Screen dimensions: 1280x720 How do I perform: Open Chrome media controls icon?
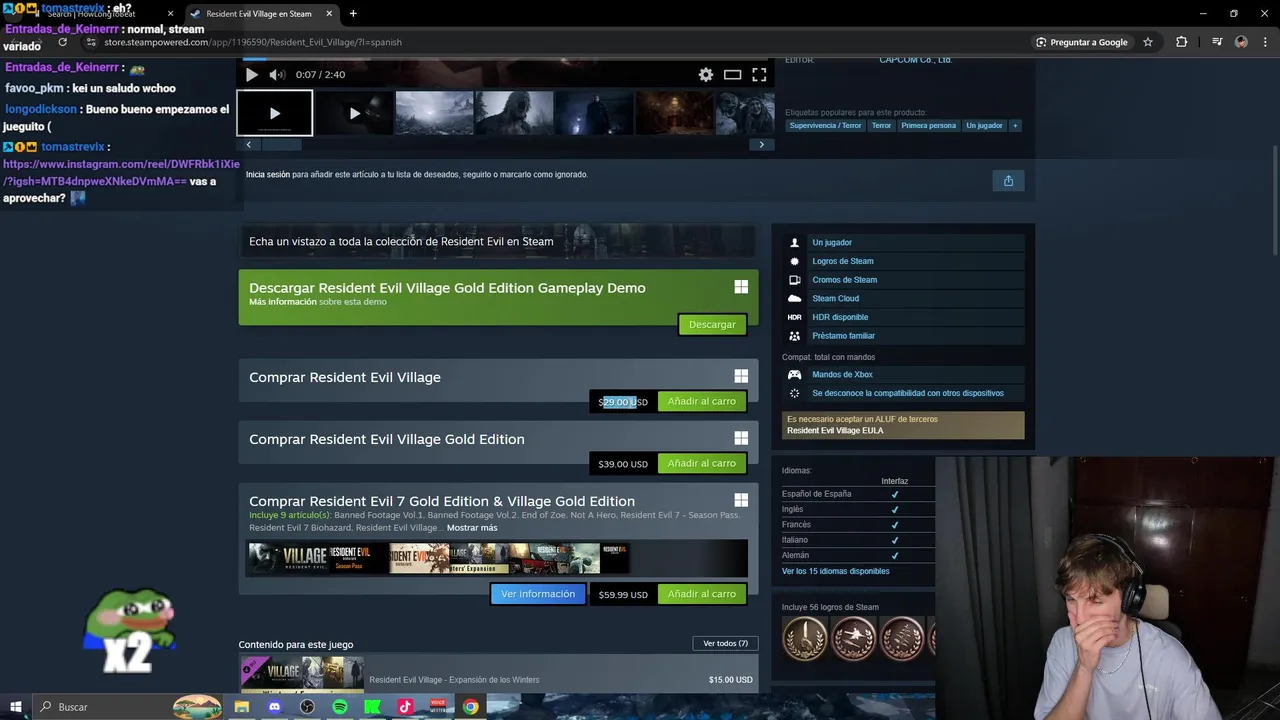click(x=1217, y=42)
